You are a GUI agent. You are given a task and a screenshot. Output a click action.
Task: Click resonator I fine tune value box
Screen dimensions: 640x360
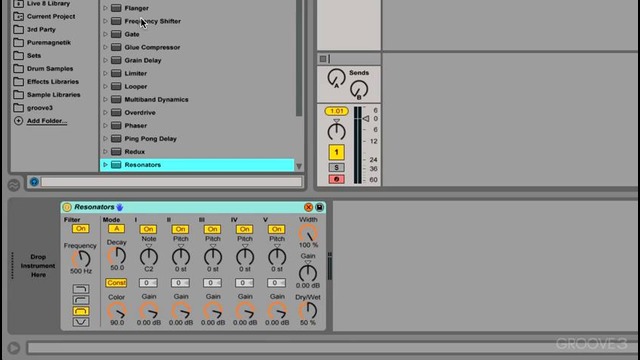pos(148,283)
